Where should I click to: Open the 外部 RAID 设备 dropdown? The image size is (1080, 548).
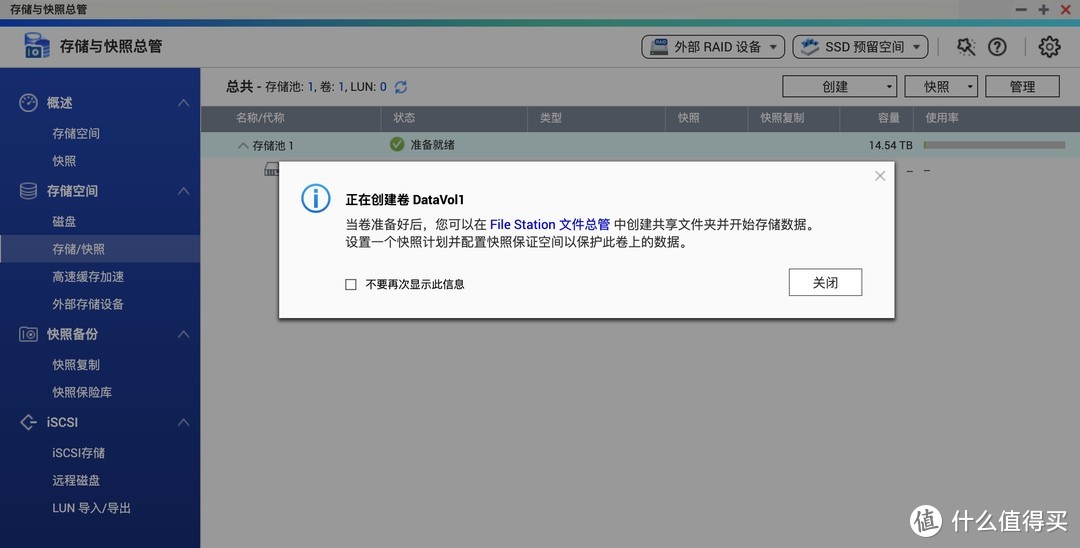pos(713,47)
